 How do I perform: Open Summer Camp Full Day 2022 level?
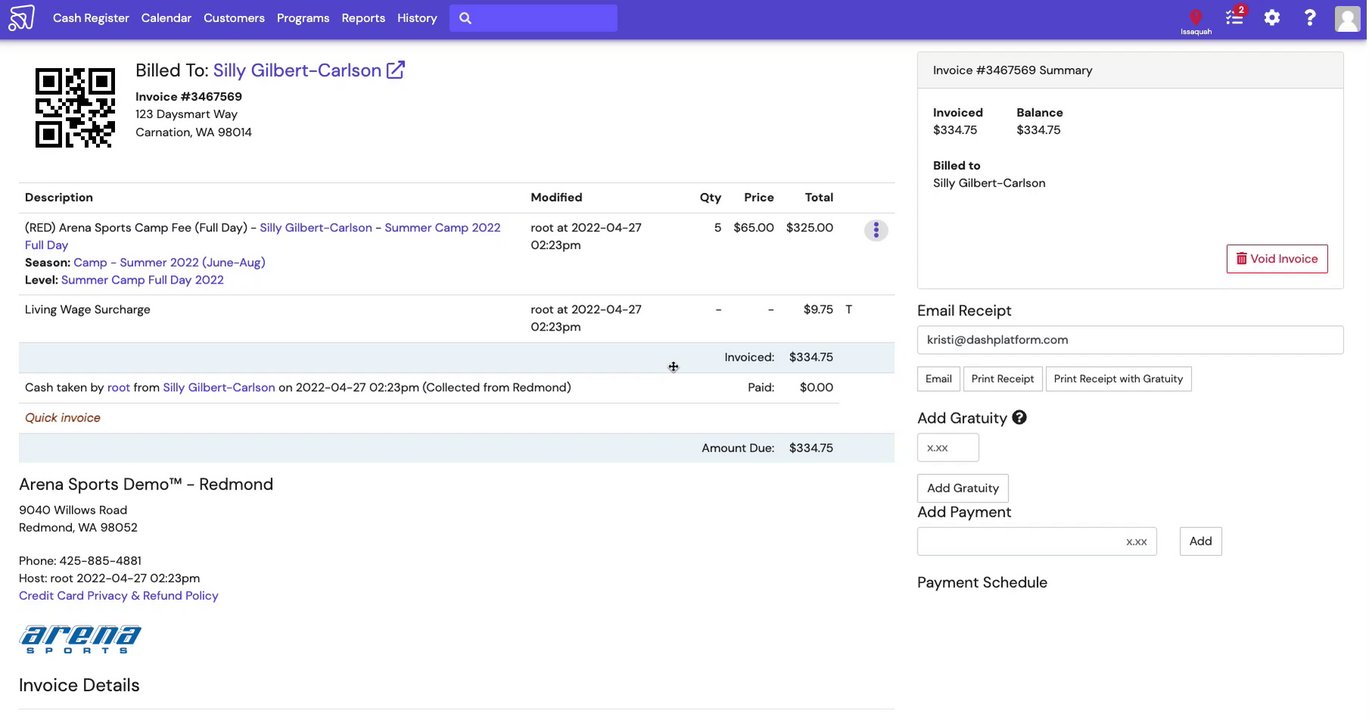click(142, 280)
